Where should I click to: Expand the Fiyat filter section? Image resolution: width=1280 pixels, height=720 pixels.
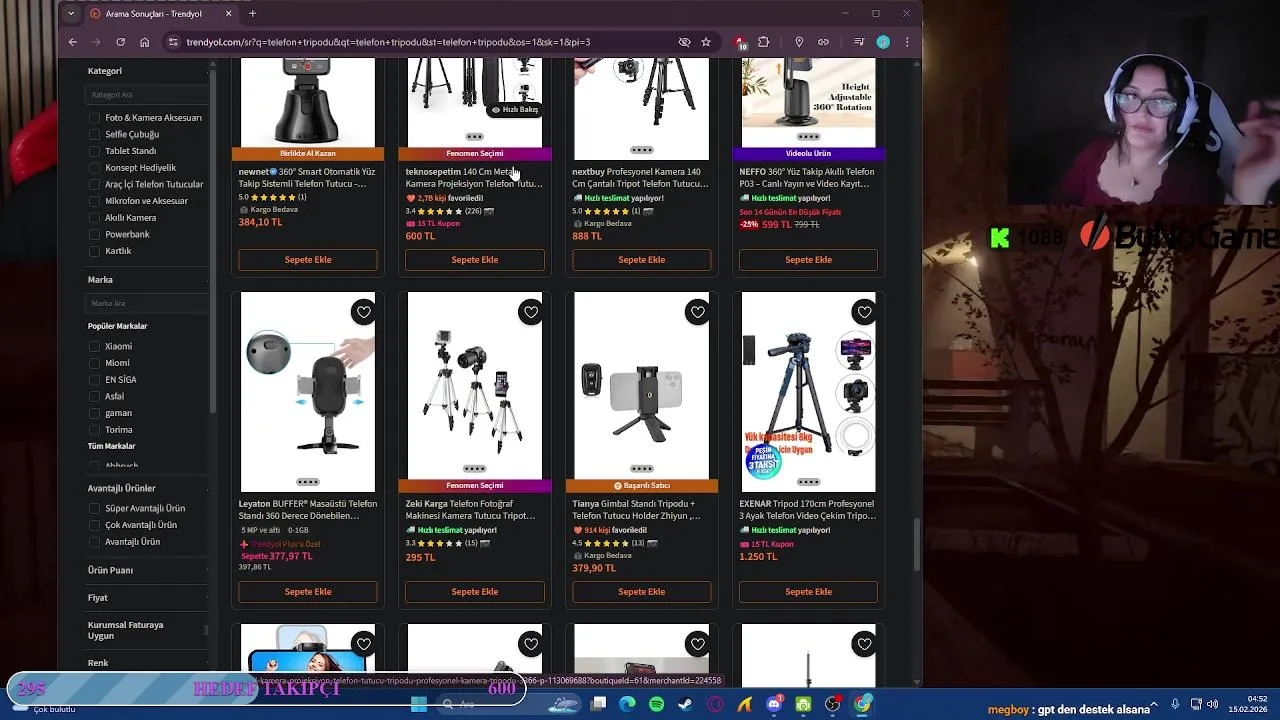click(147, 598)
